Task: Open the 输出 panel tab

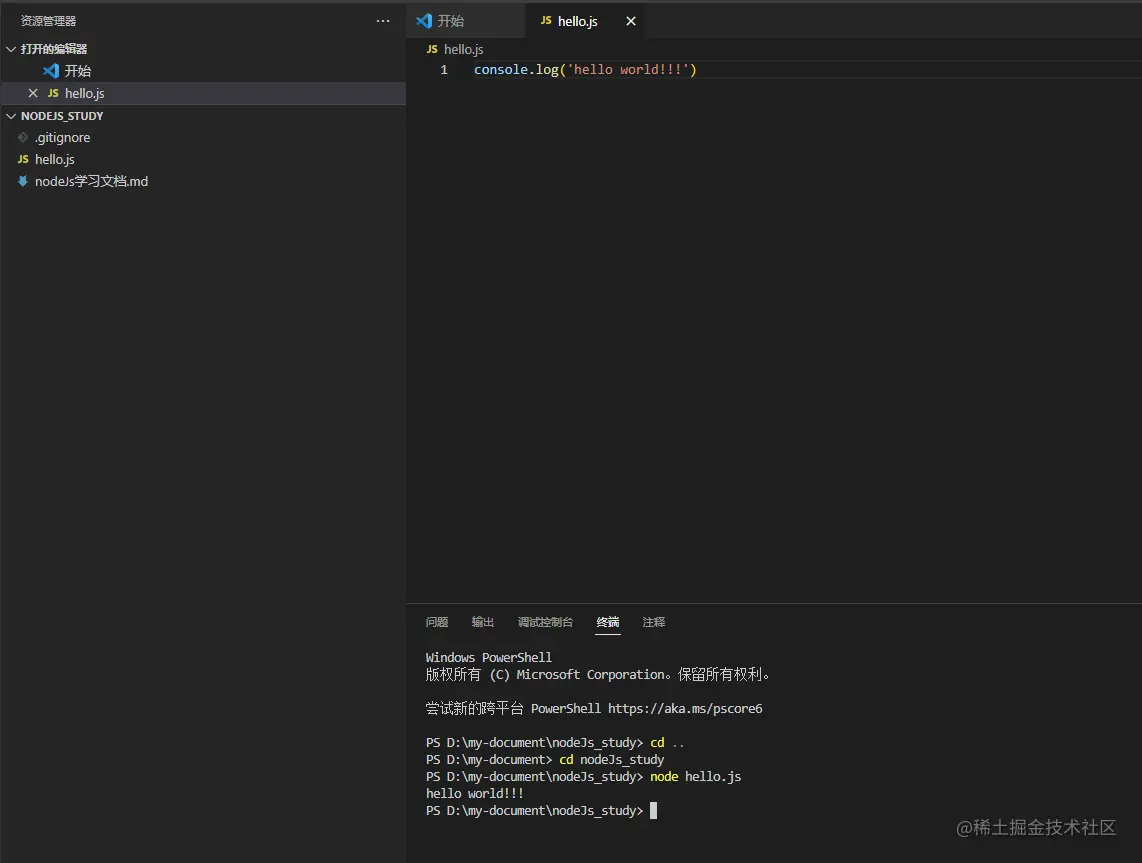Action: coord(483,622)
